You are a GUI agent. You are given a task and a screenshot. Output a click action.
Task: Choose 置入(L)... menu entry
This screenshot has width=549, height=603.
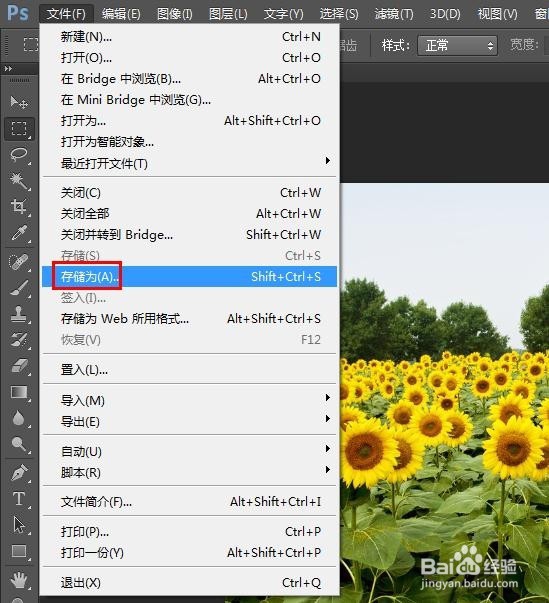click(189, 370)
